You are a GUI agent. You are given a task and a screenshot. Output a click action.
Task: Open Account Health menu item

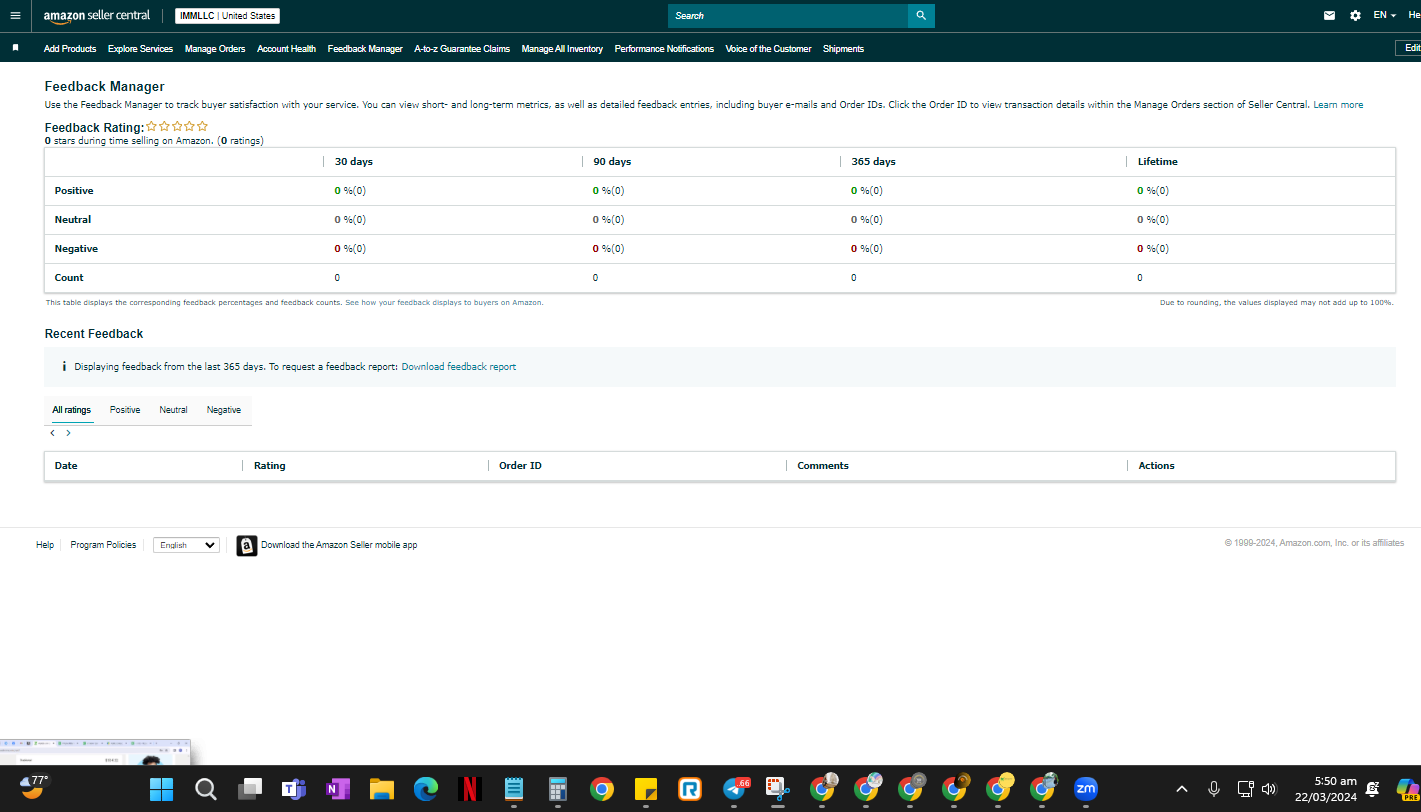286,49
